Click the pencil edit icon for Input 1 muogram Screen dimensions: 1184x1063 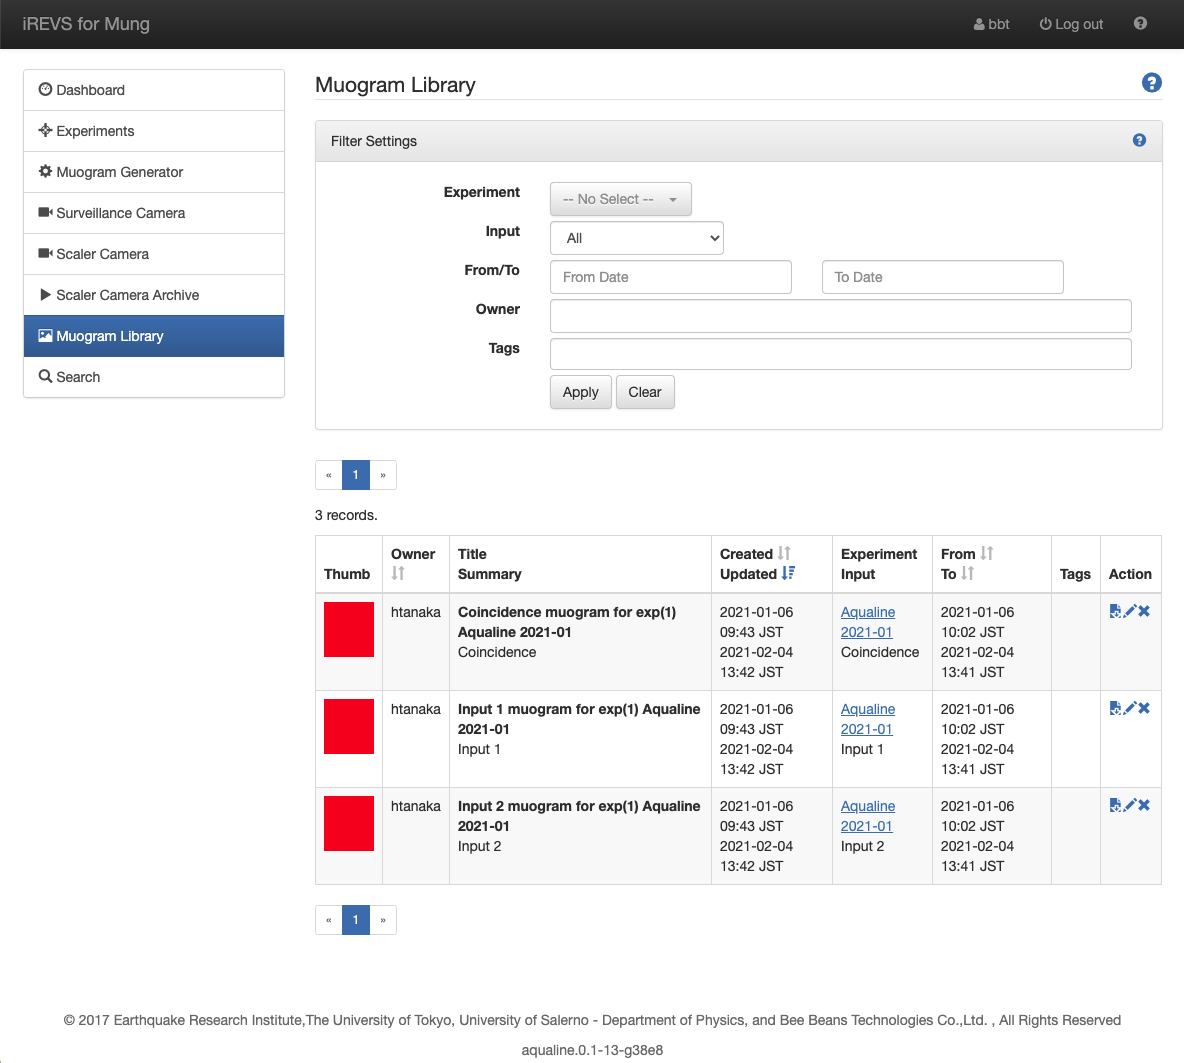pyautogui.click(x=1130, y=708)
